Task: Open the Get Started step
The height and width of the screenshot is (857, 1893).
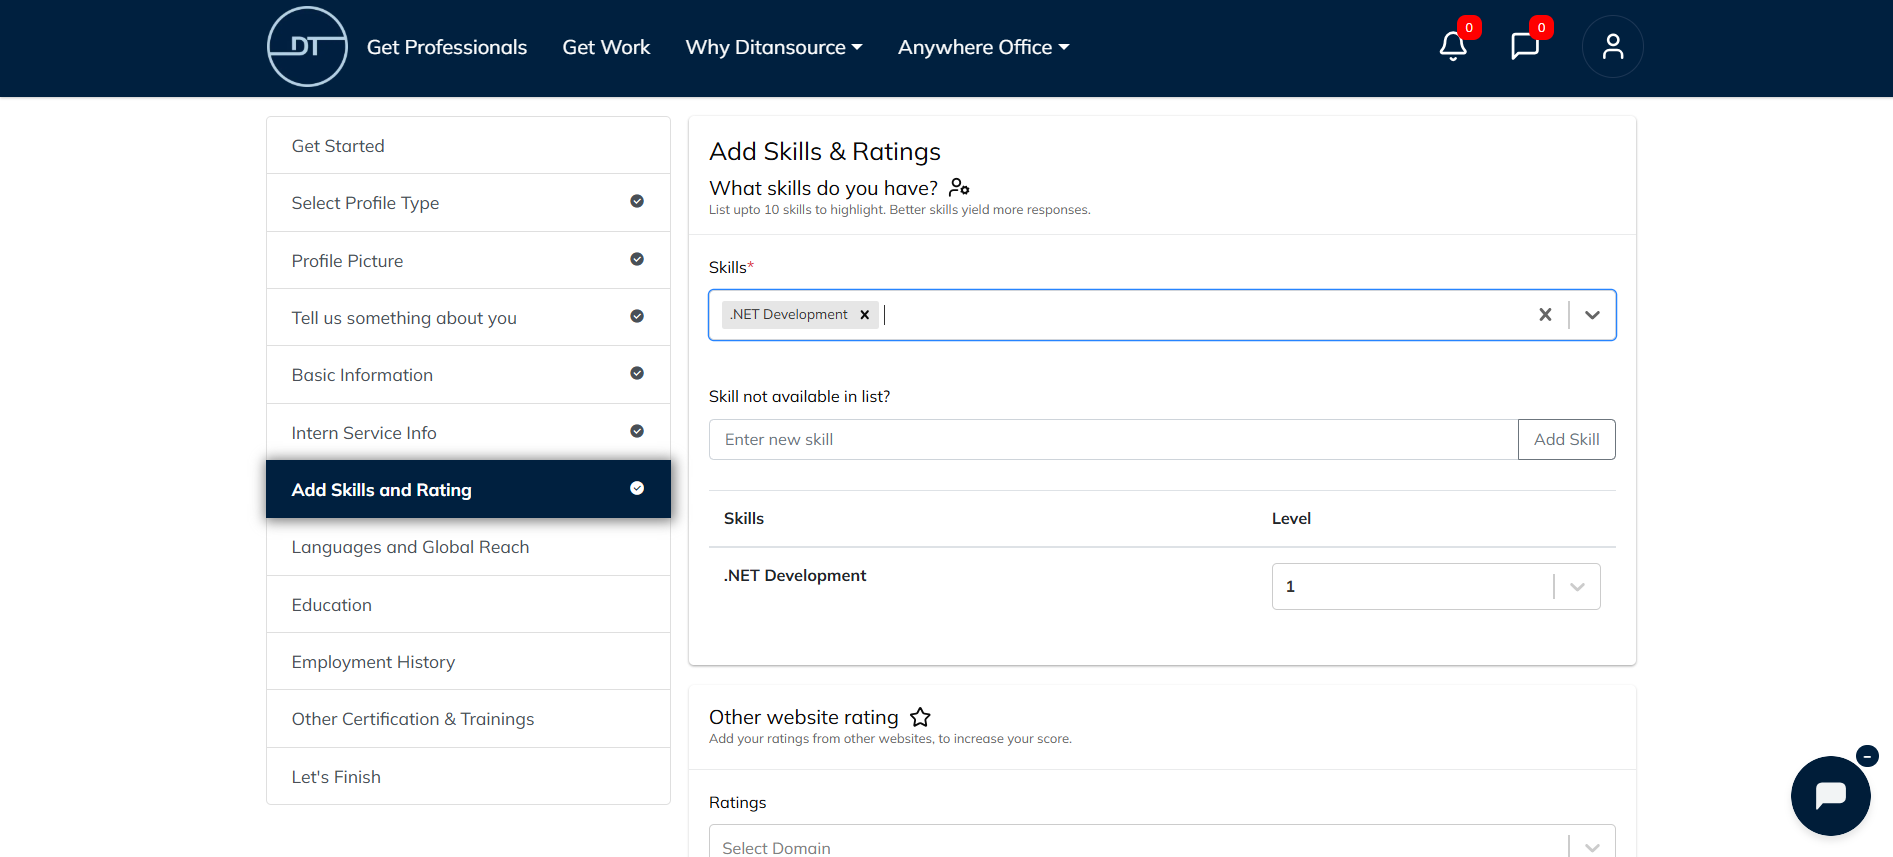Action: [468, 146]
